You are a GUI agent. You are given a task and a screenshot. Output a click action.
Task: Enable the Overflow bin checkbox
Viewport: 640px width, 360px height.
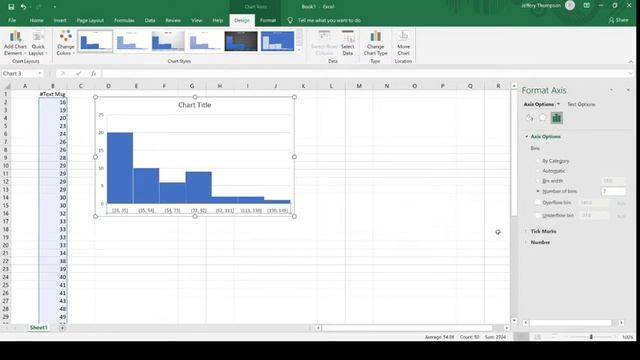(538, 202)
